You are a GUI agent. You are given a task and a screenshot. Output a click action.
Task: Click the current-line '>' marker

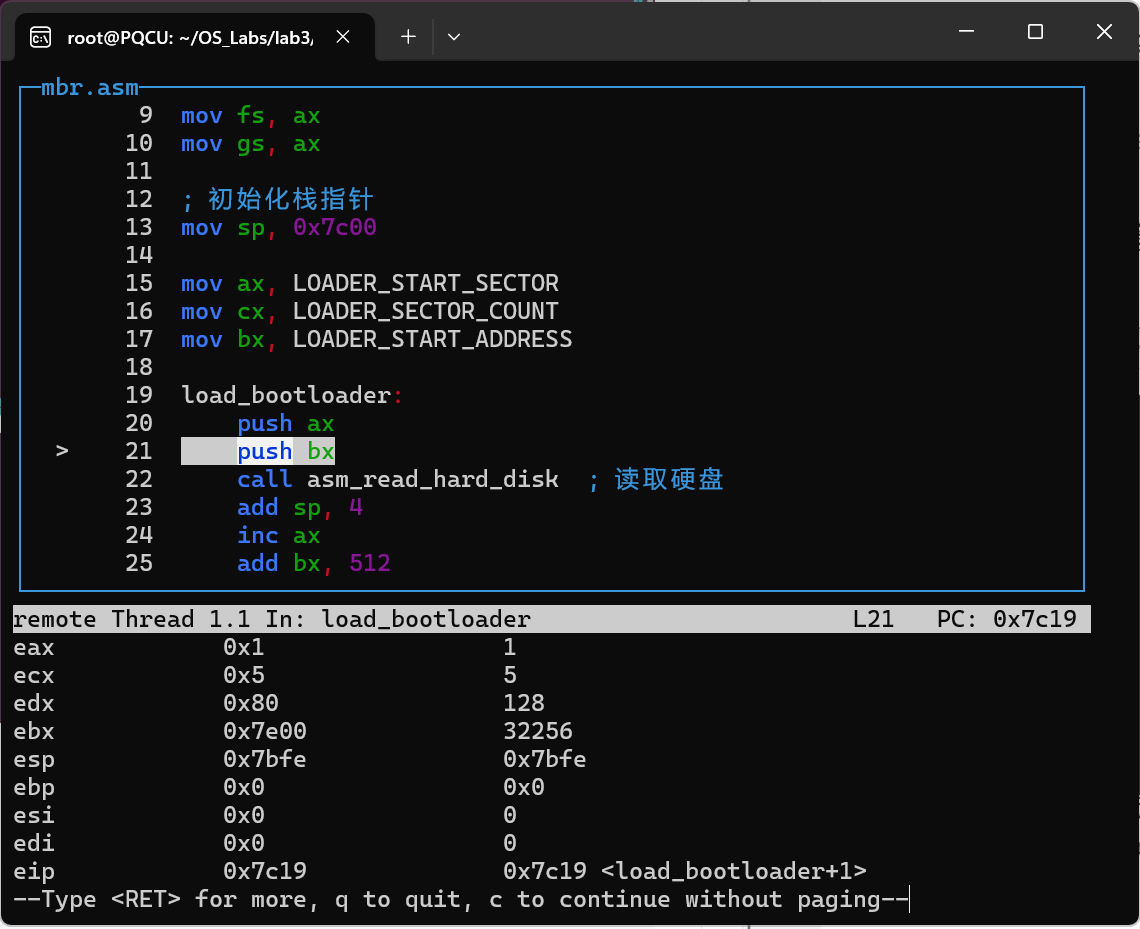pos(62,451)
